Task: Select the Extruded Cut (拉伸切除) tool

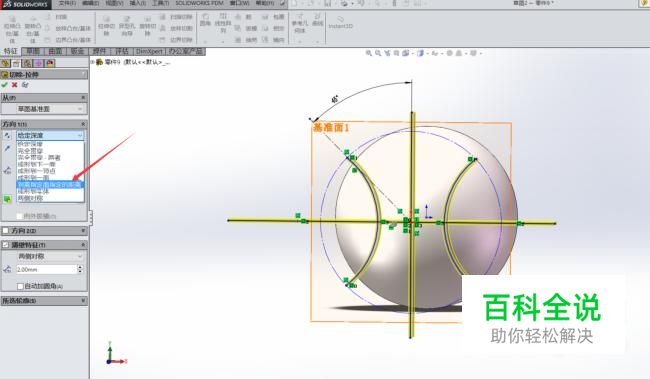Action: (x=106, y=26)
